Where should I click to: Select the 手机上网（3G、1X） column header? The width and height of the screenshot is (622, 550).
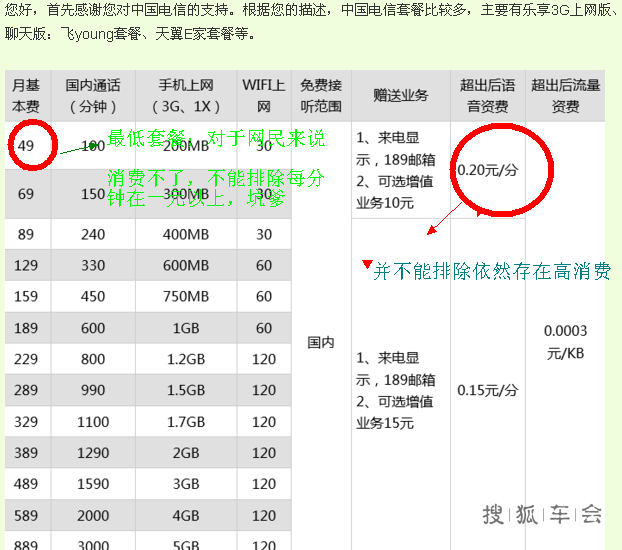186,96
